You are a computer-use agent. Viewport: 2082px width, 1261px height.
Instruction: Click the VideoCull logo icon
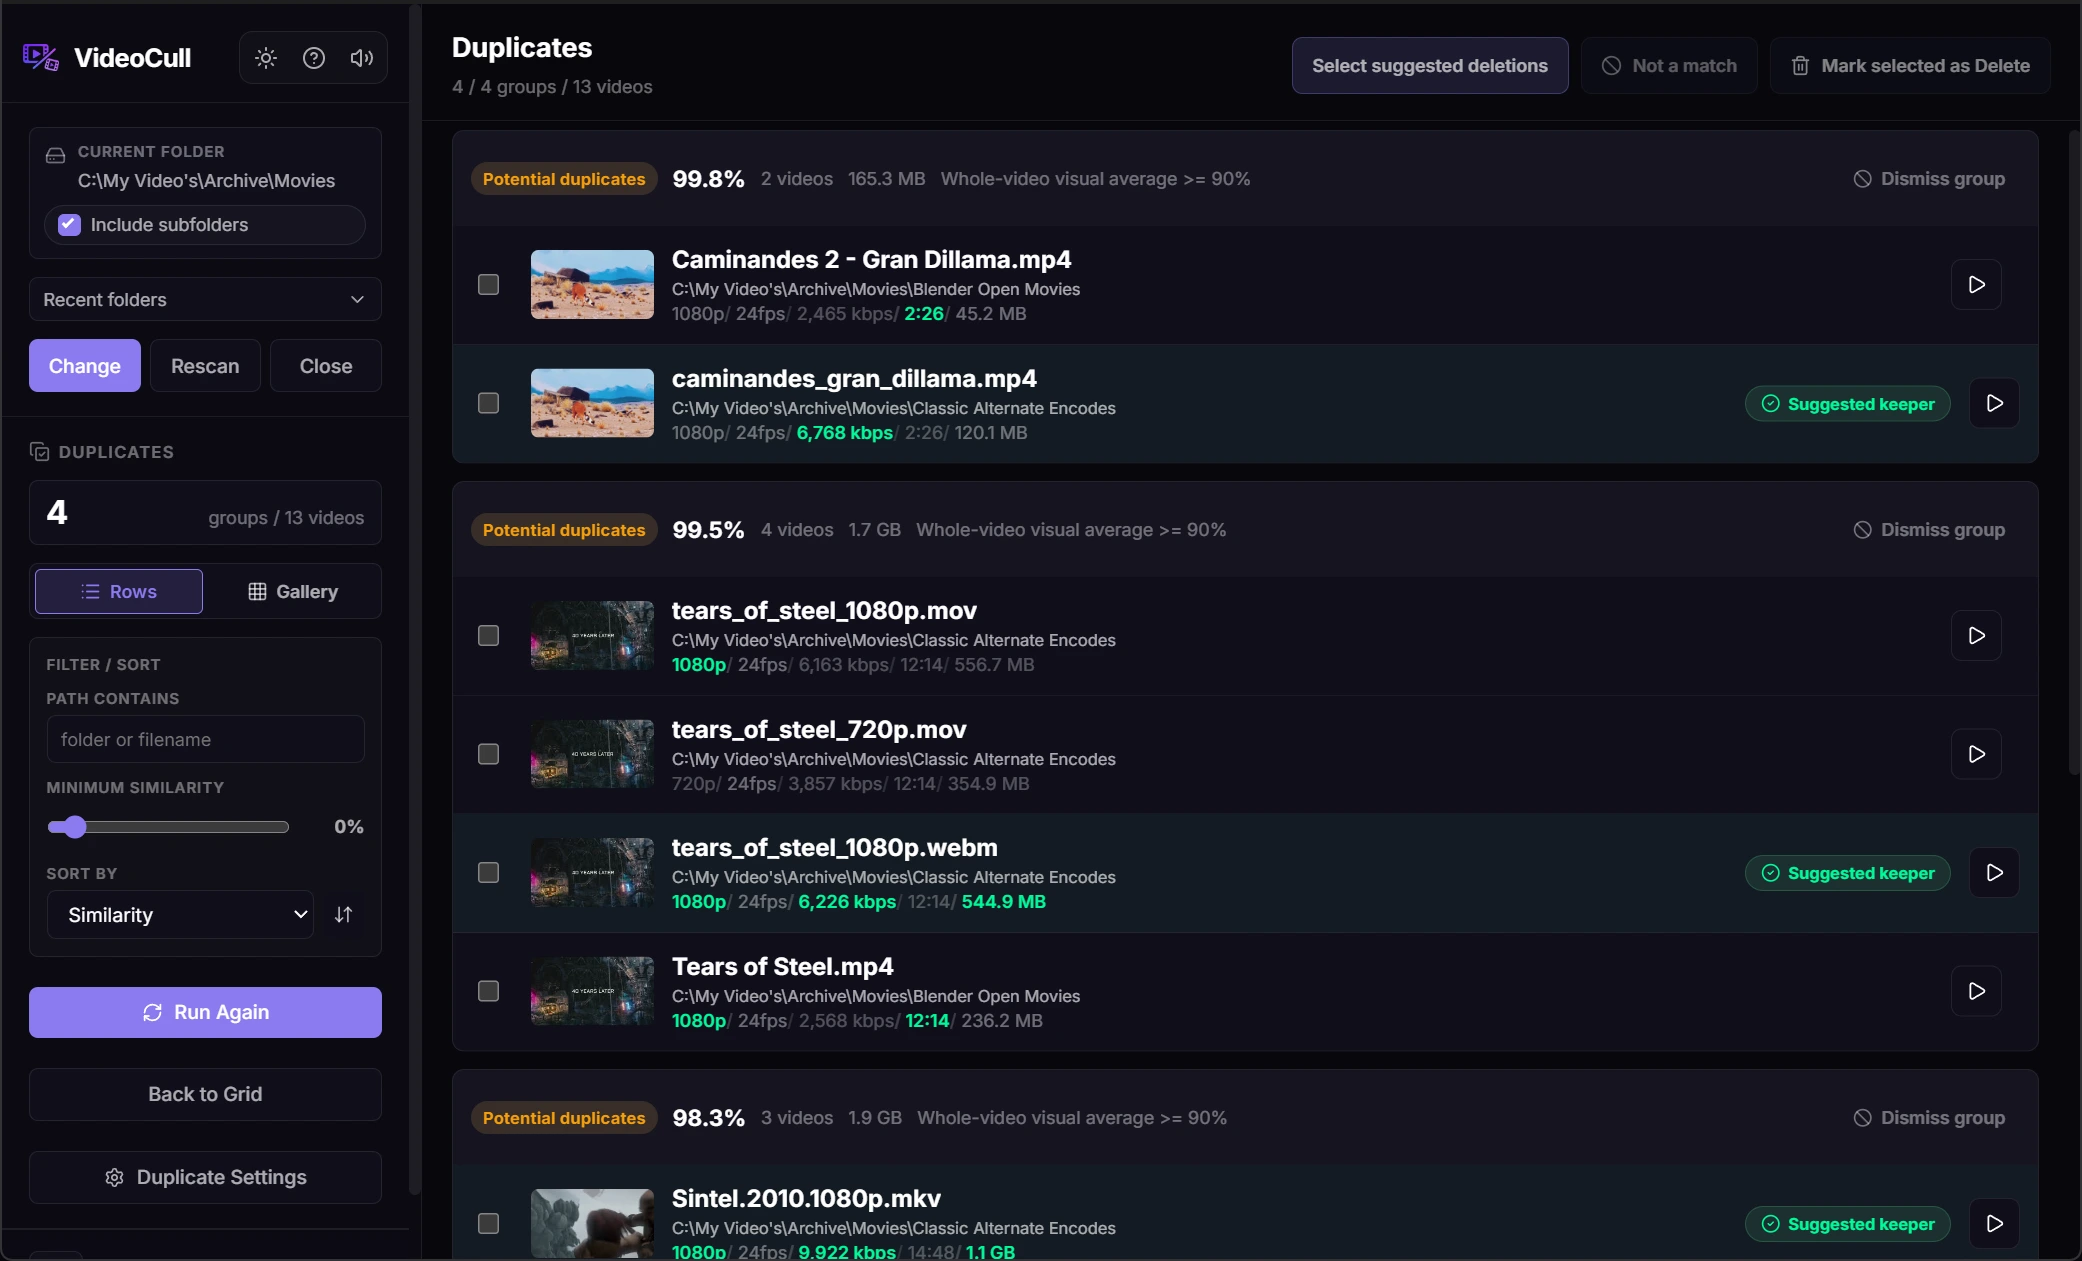click(x=41, y=58)
